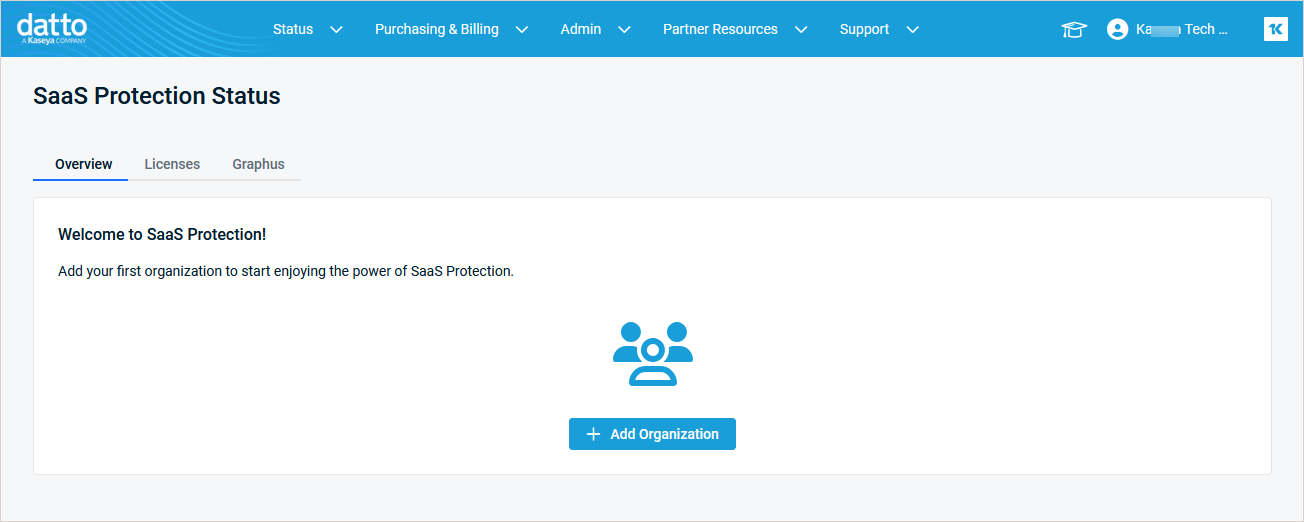
Task: Switch to the Graphus tab
Action: (258, 164)
